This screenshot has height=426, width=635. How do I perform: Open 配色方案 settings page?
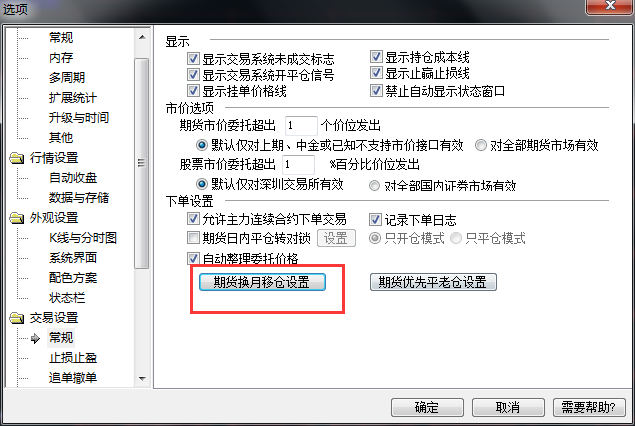tap(73, 278)
